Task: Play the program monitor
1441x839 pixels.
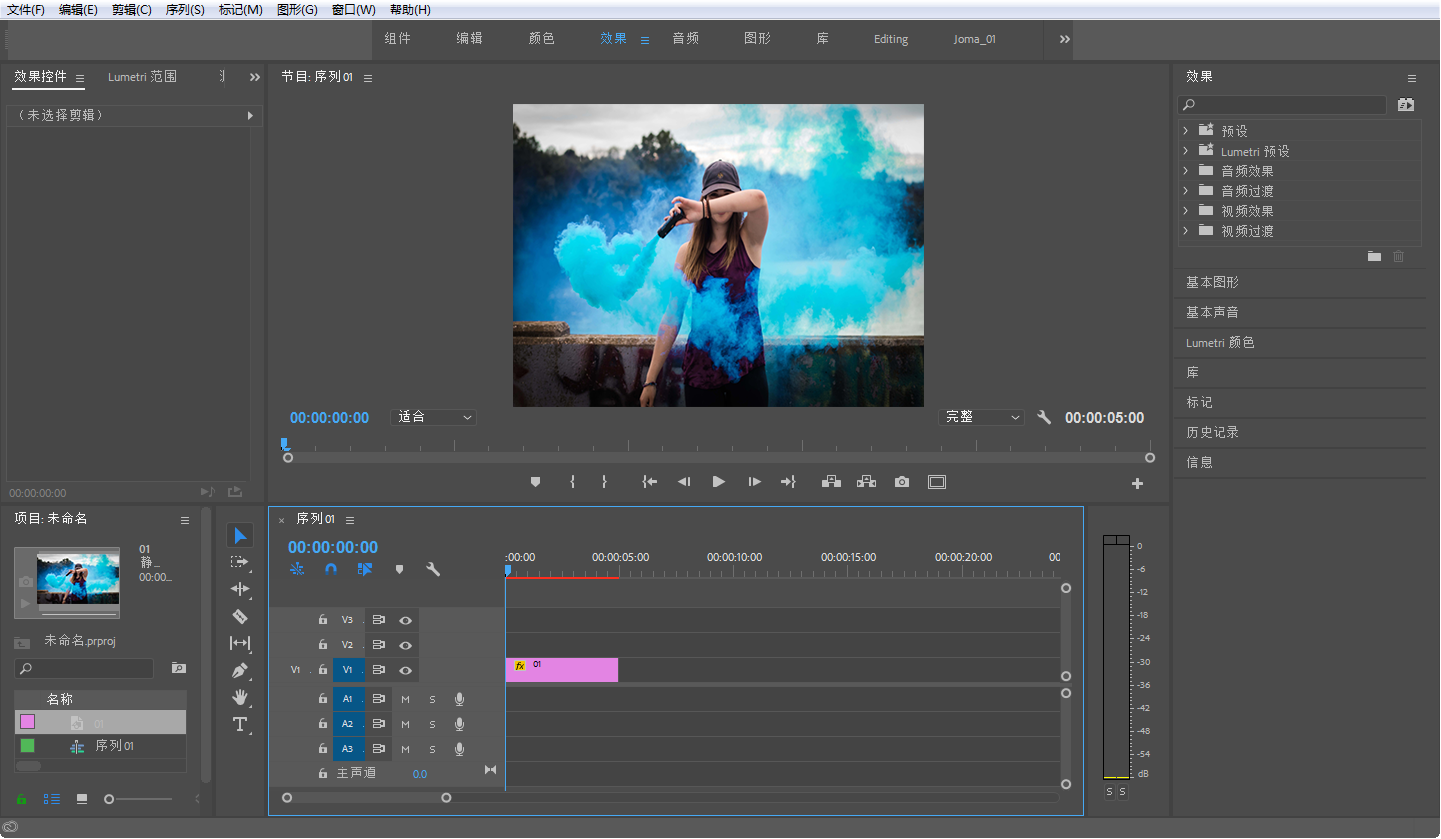Action: click(718, 482)
